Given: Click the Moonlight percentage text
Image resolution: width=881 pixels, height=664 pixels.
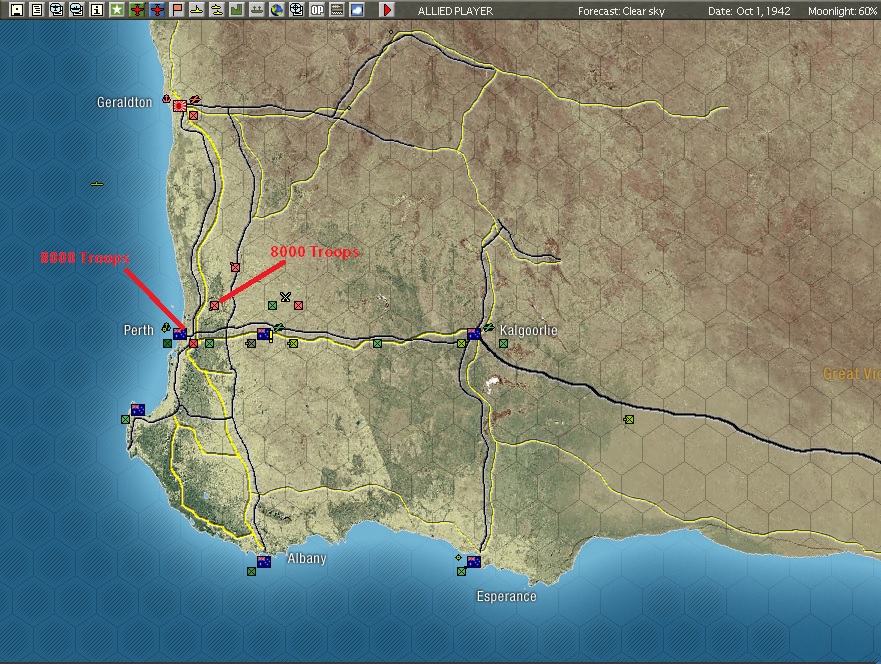Looking at the screenshot, I should coord(843,11).
